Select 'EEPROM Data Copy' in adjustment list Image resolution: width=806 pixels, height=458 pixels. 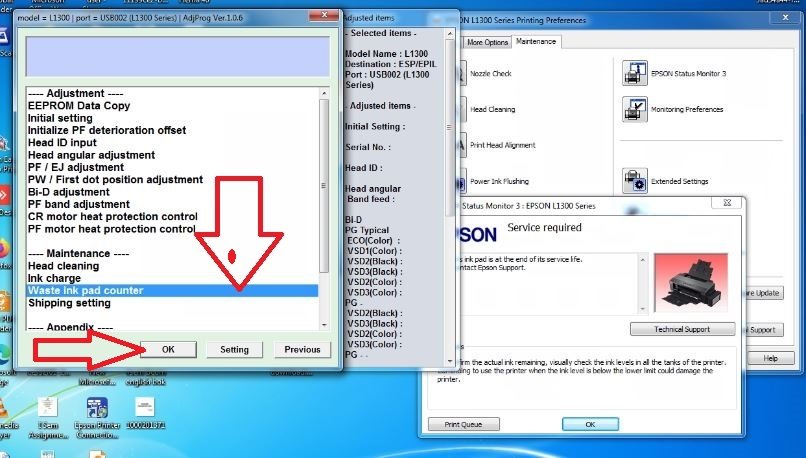[x=79, y=106]
